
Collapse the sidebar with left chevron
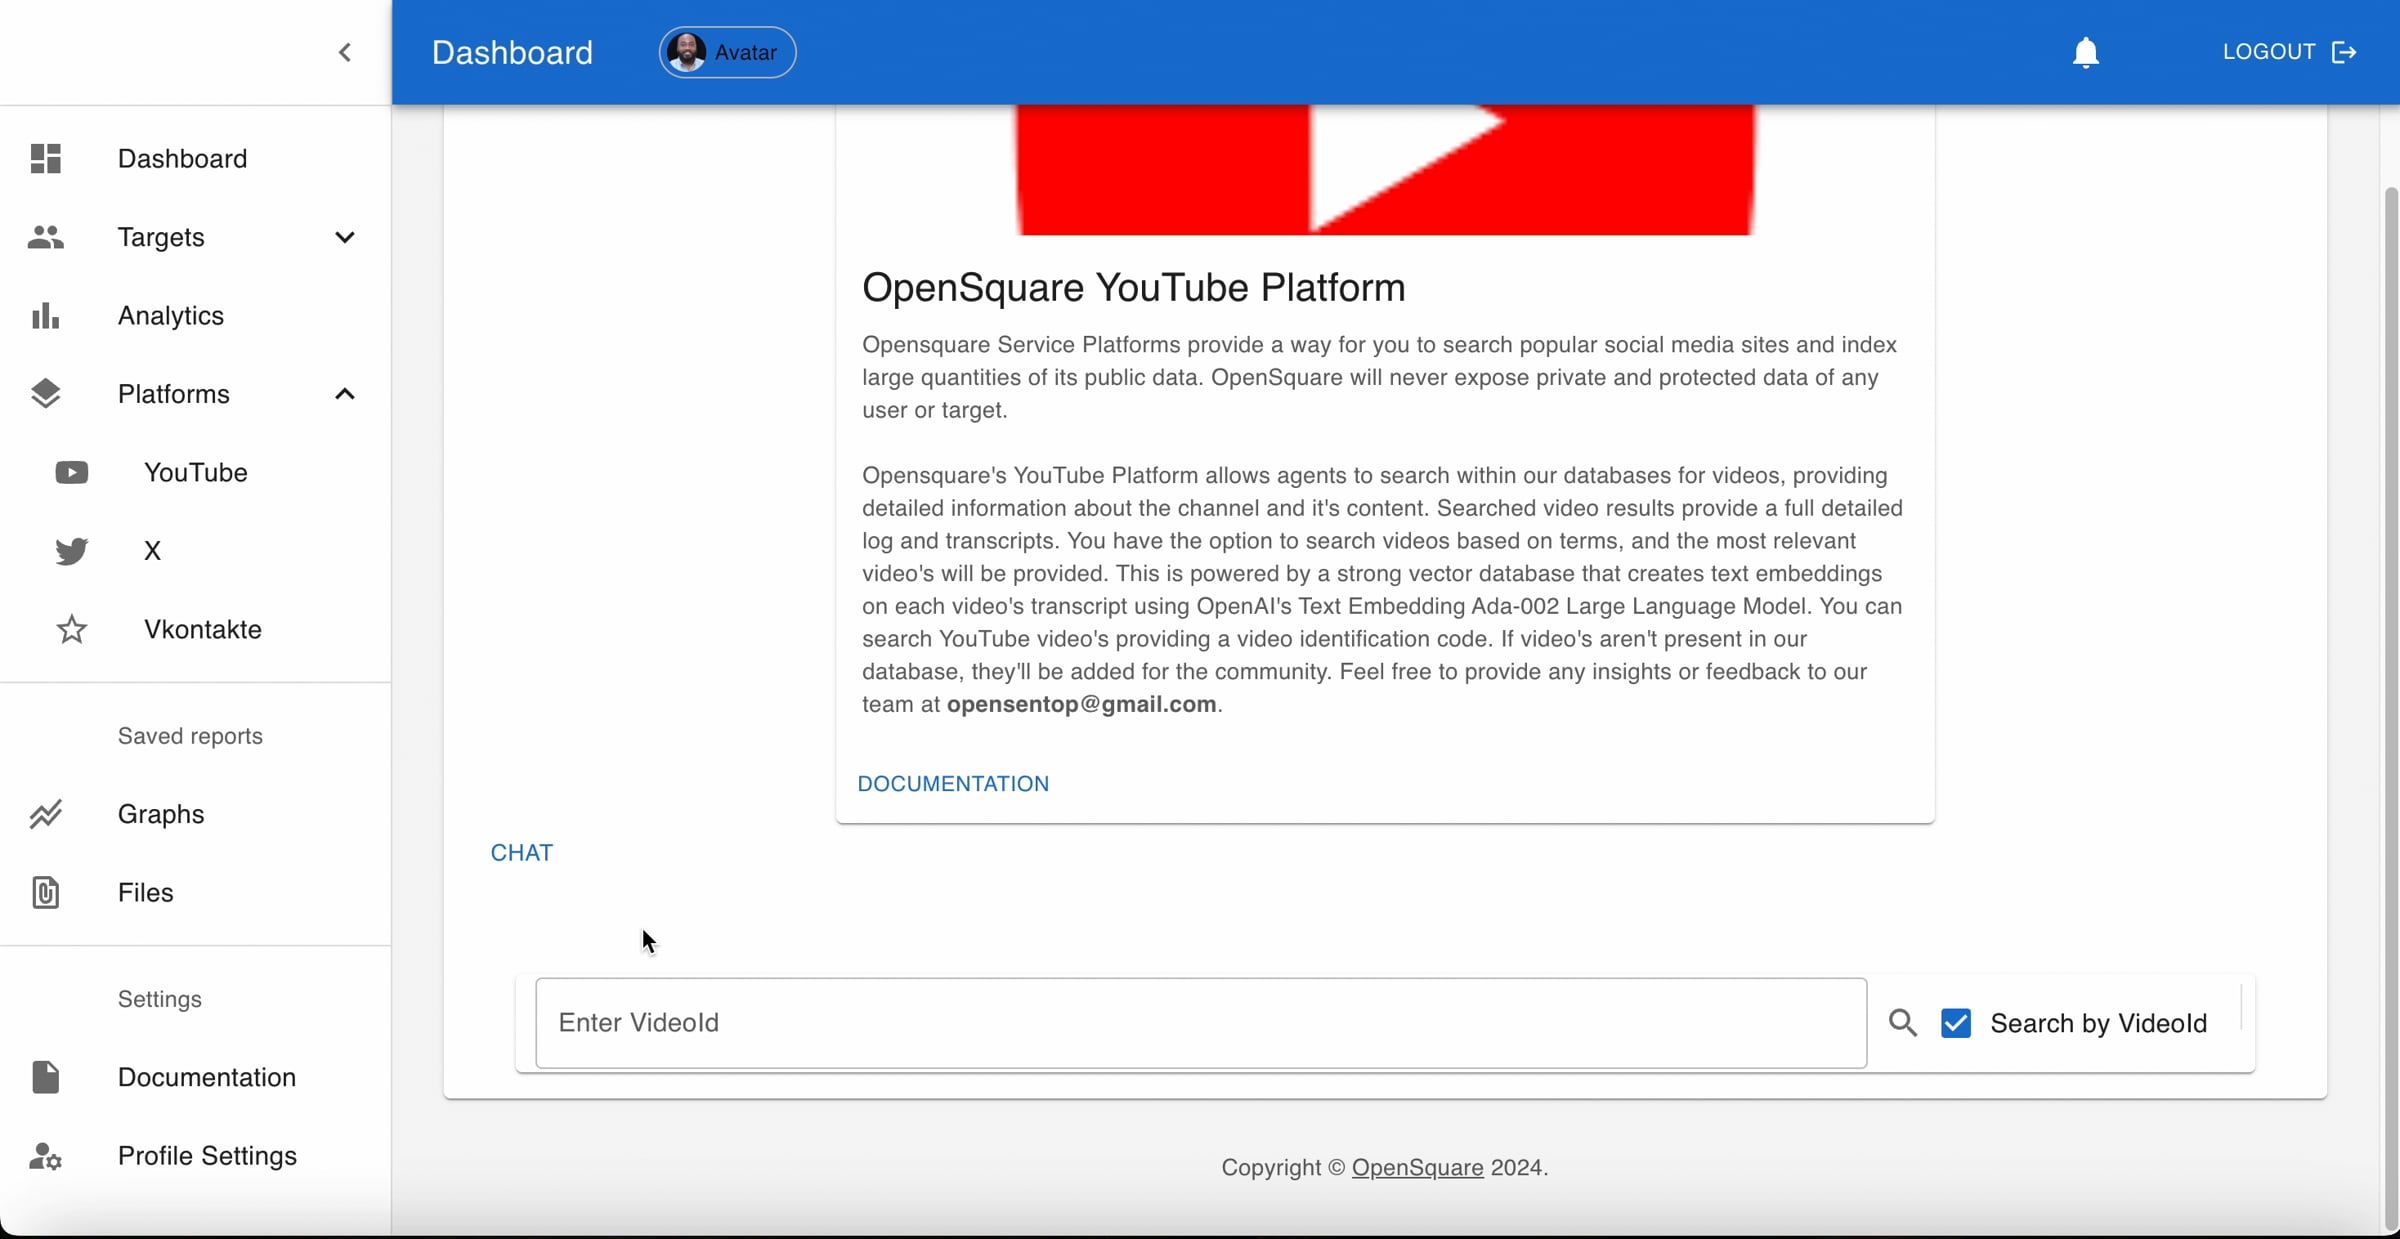(345, 52)
